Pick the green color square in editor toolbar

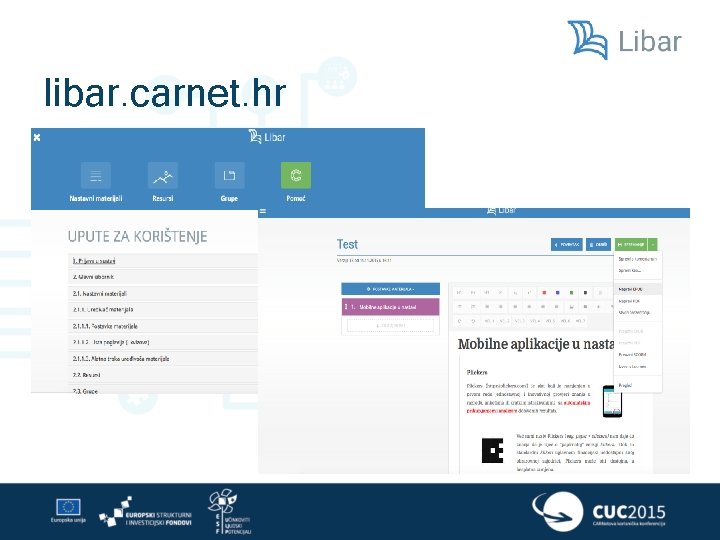pos(572,292)
